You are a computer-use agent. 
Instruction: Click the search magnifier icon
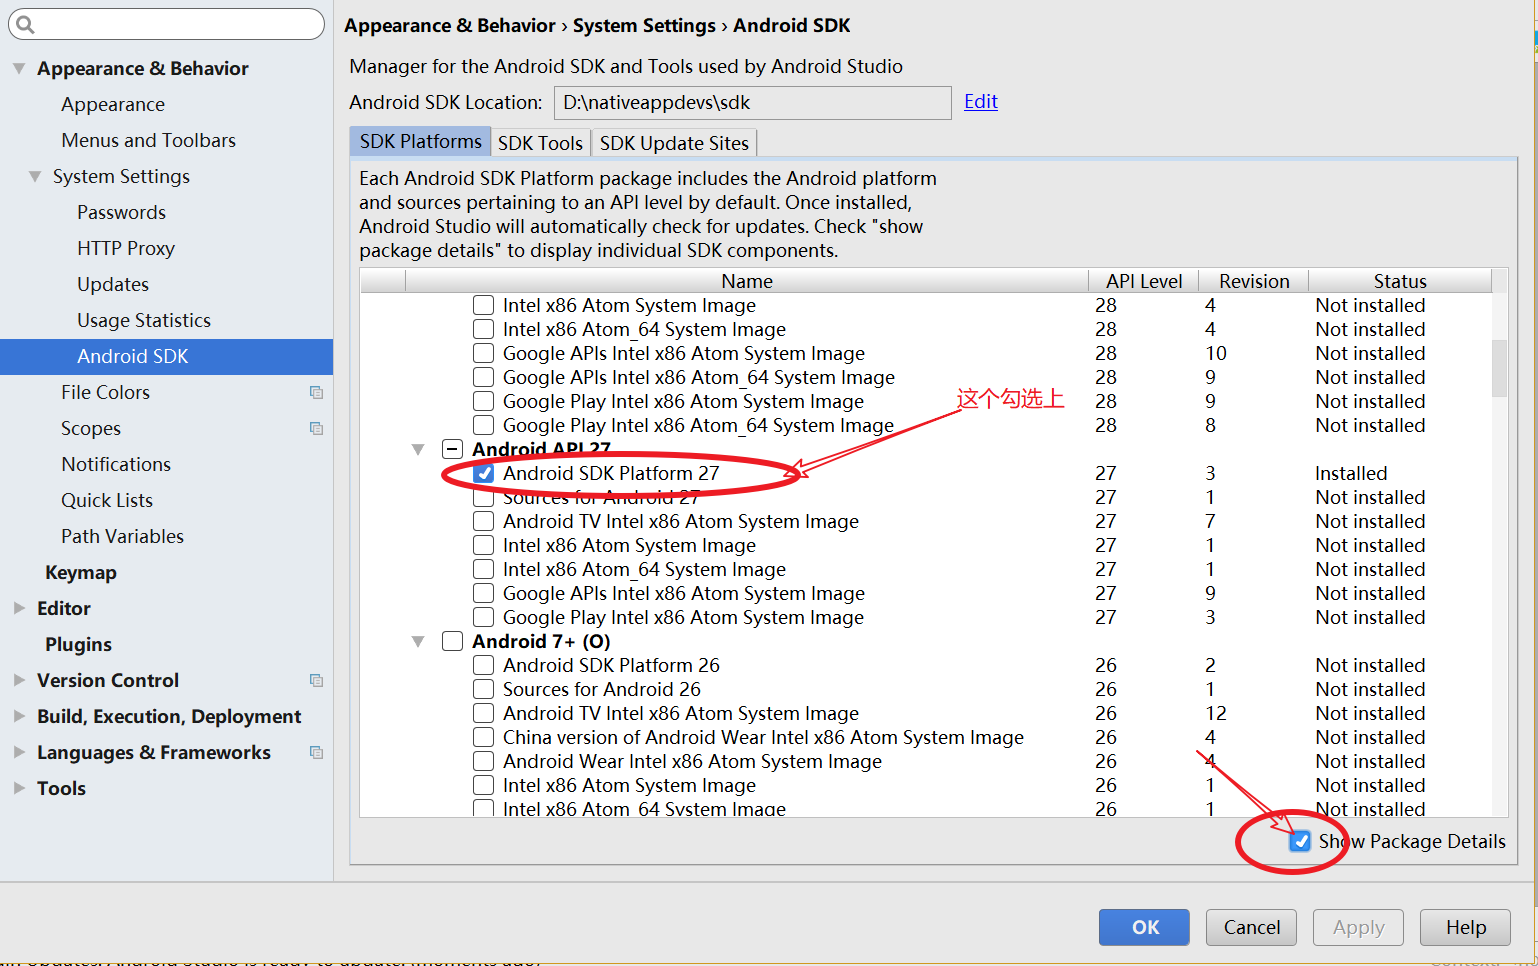pos(26,24)
